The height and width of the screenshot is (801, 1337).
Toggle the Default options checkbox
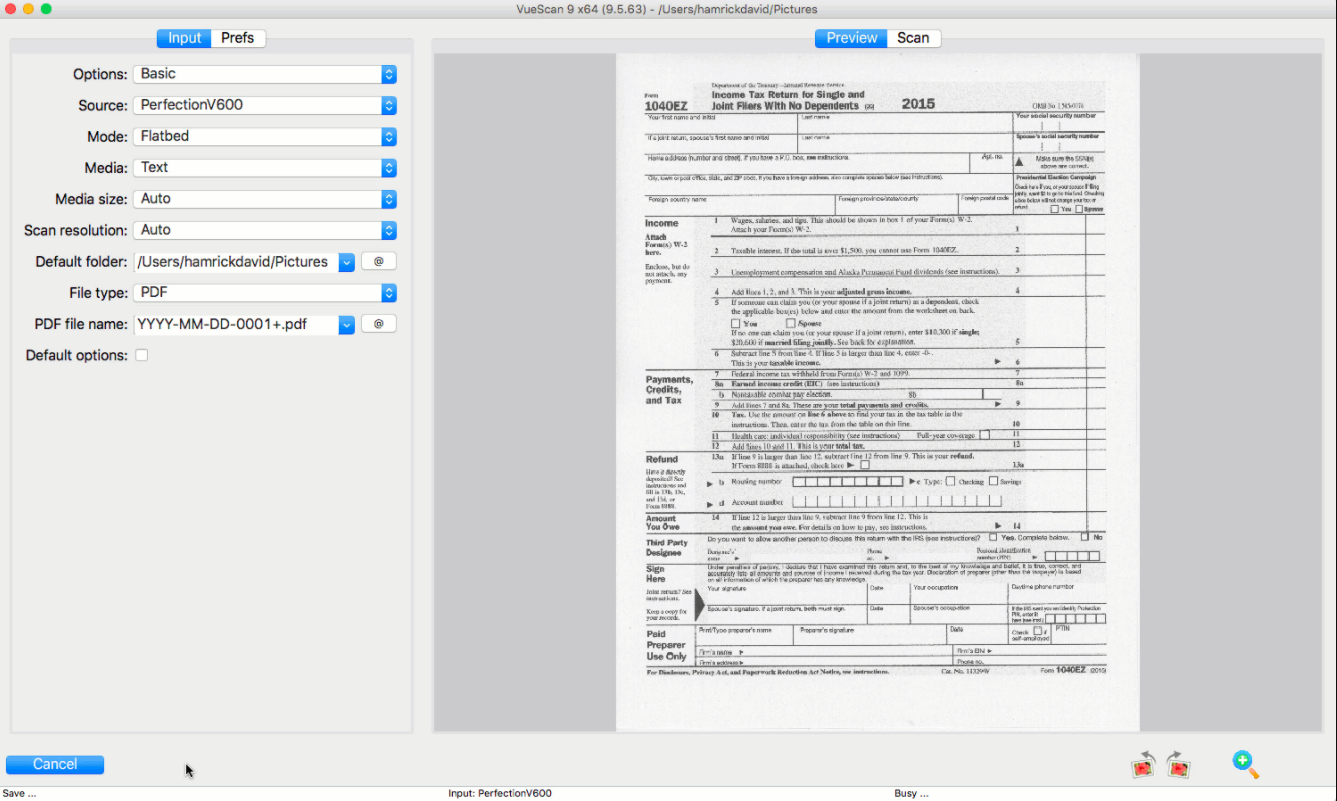[142, 355]
